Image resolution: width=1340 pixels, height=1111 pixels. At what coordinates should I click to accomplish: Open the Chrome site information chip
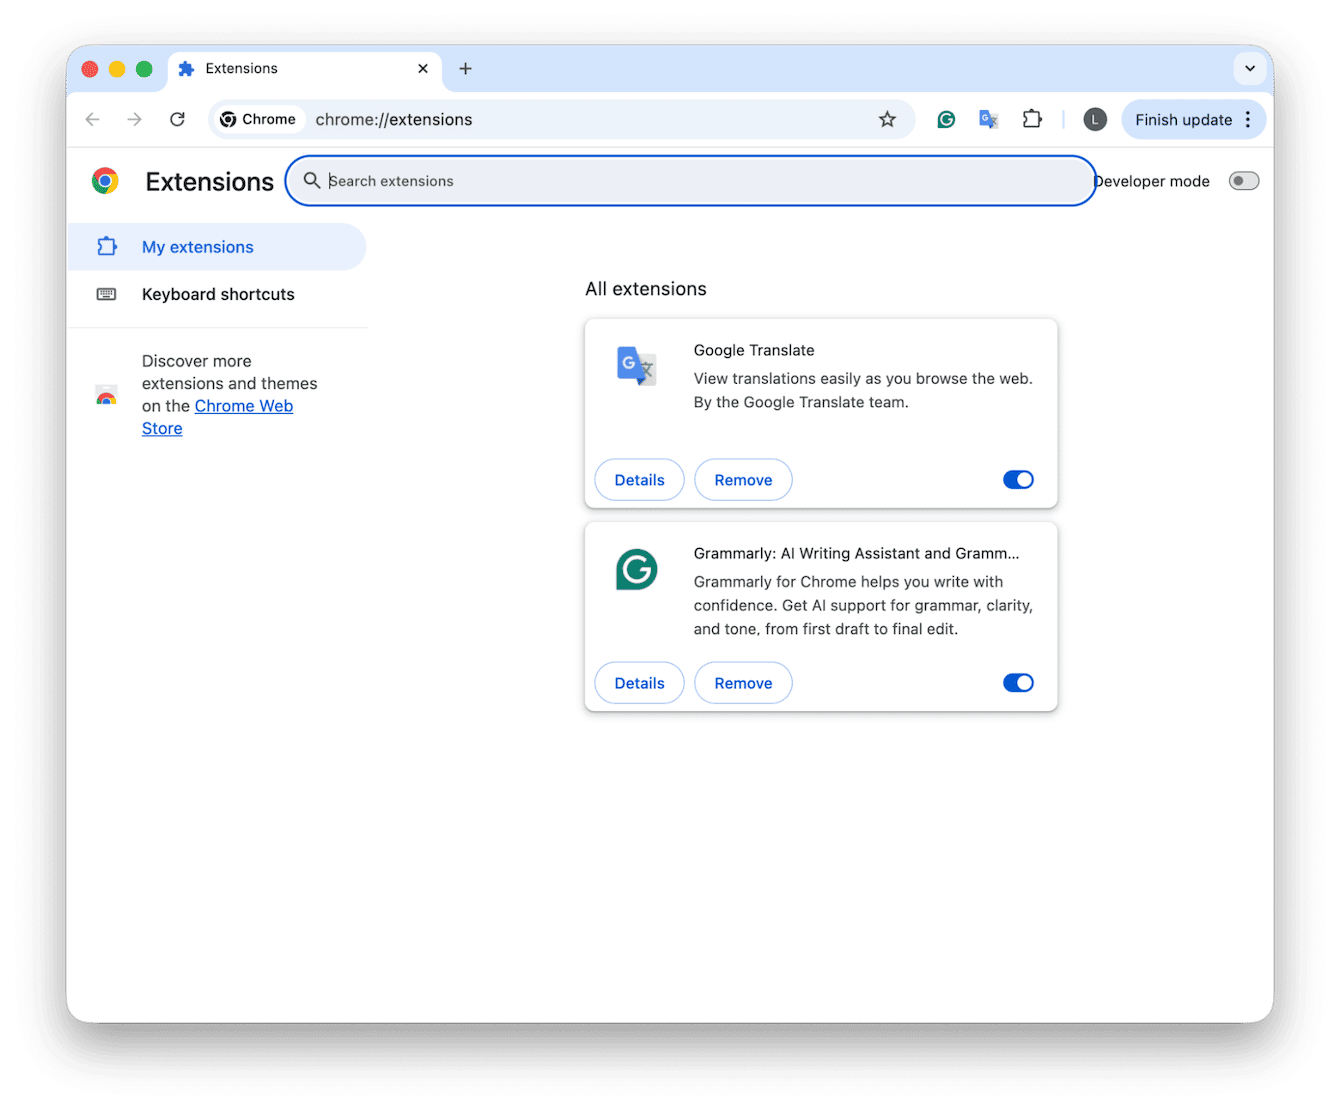258,119
